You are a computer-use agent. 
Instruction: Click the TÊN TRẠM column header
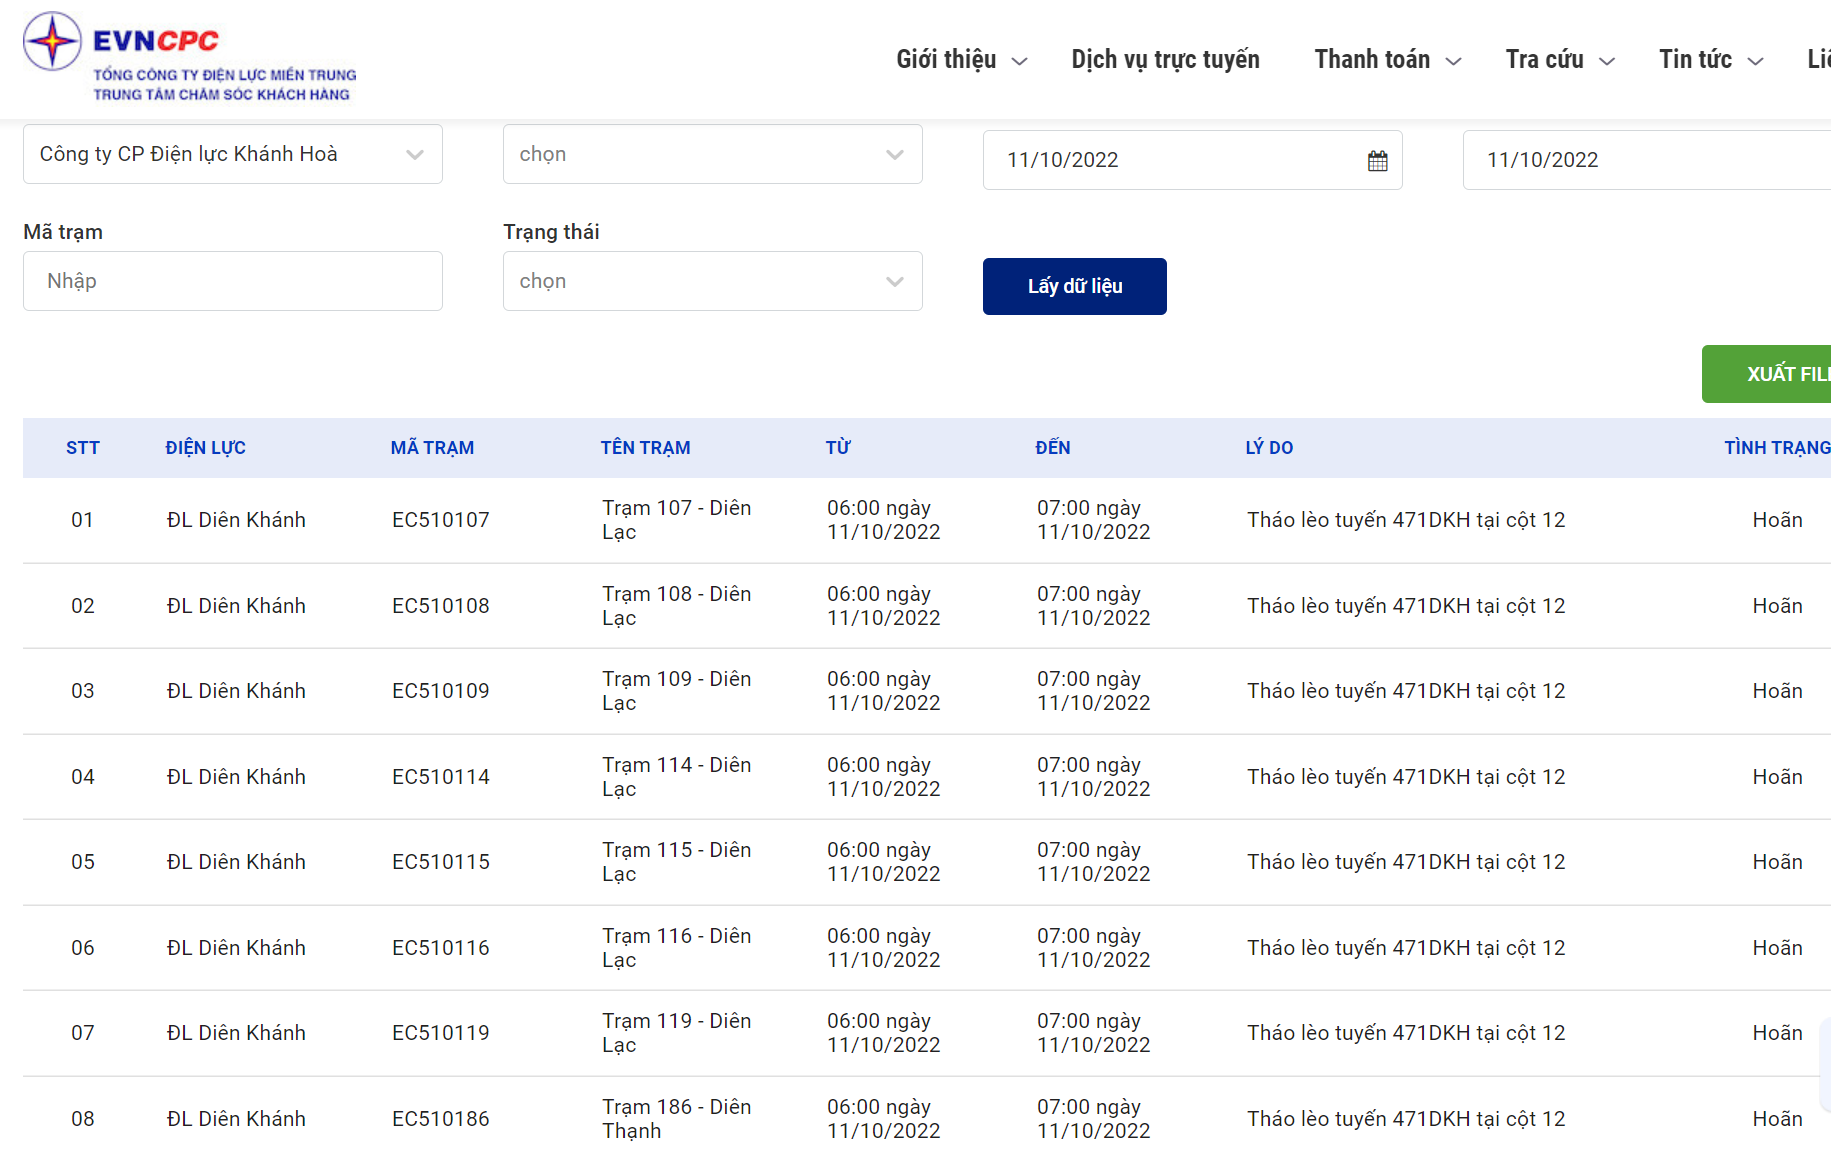(645, 448)
